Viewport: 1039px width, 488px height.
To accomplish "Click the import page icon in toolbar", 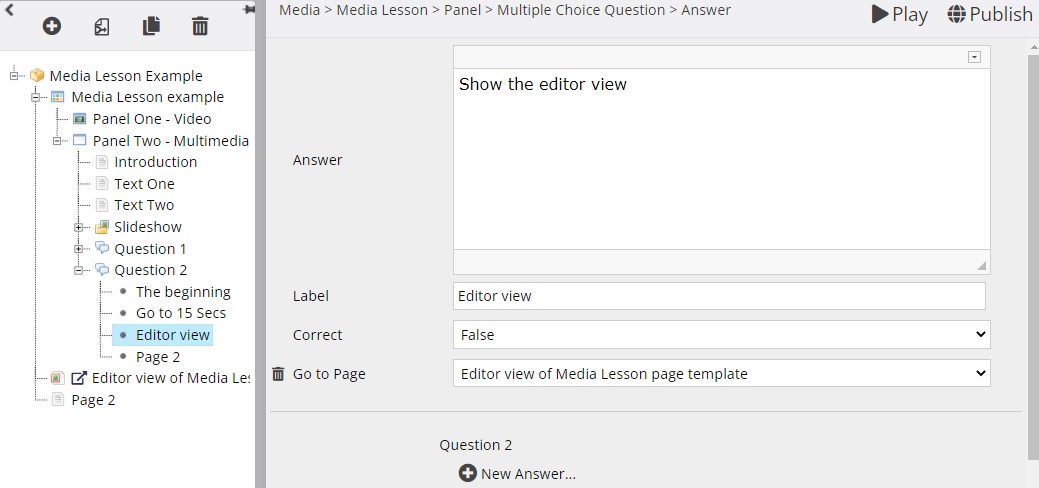I will tap(101, 27).
